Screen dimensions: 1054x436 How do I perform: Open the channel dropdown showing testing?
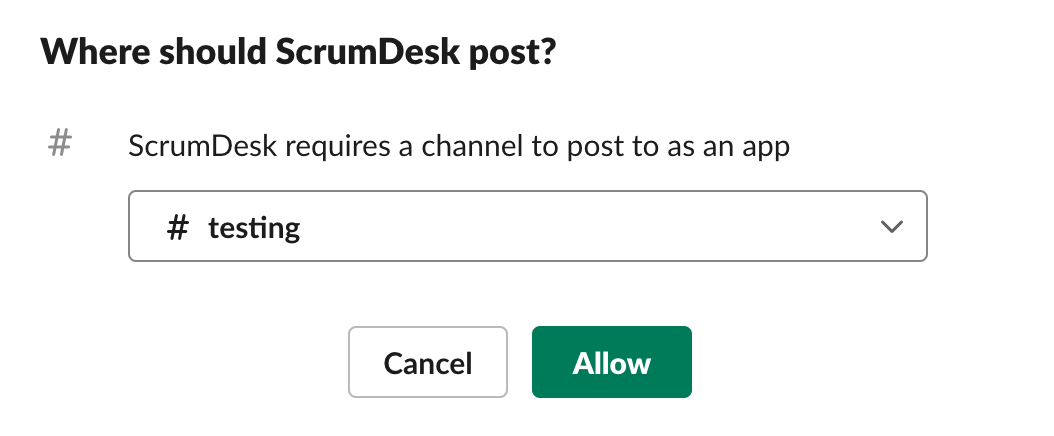tap(528, 226)
